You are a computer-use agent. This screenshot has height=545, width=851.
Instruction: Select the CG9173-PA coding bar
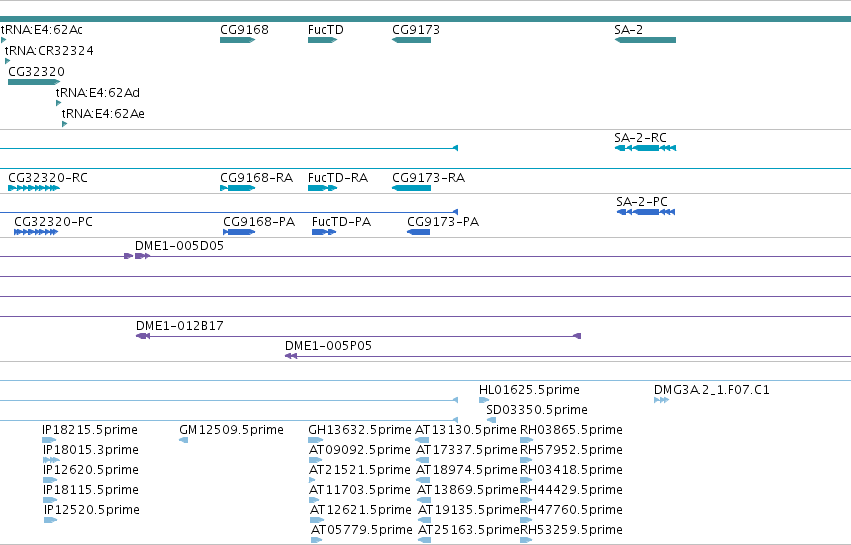pyautogui.click(x=418, y=232)
